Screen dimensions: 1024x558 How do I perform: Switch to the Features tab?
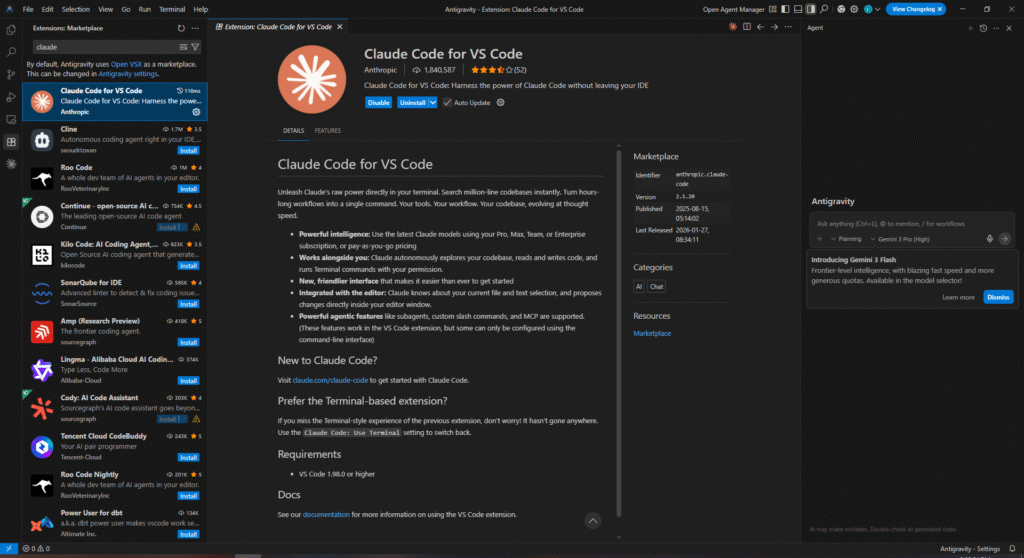click(327, 130)
